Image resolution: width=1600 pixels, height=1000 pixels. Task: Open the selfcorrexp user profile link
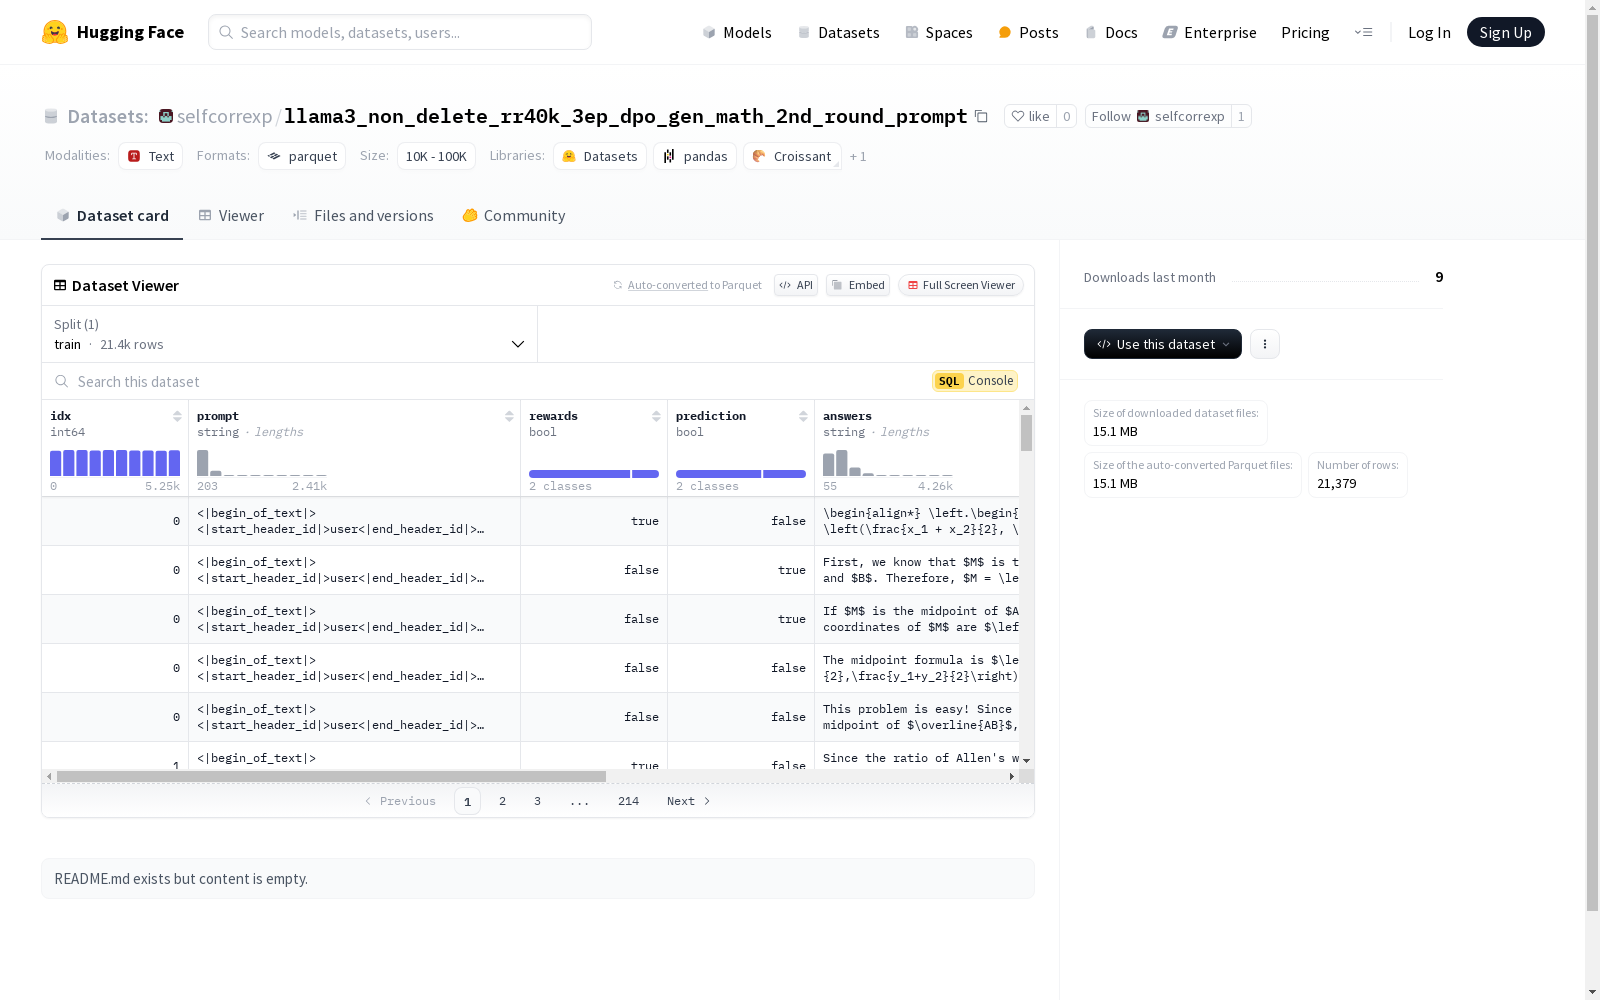click(x=224, y=116)
